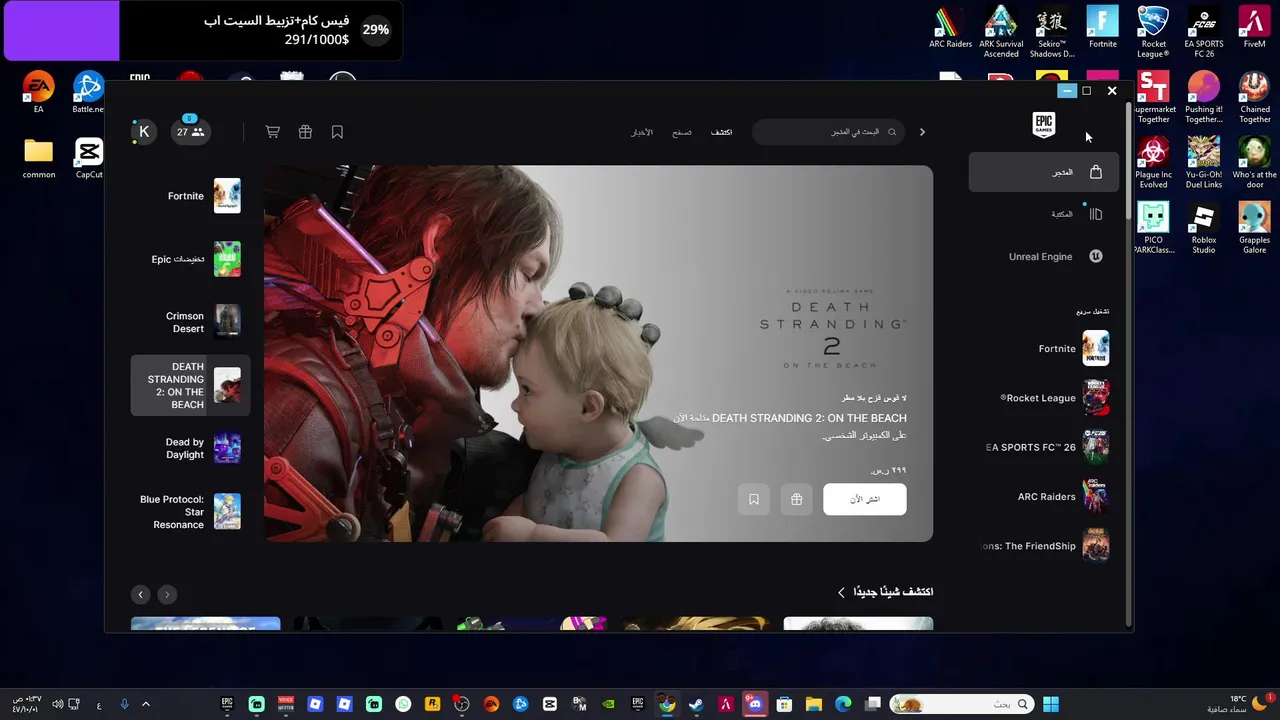Open the Who's at the door shortcut

click(x=1255, y=163)
